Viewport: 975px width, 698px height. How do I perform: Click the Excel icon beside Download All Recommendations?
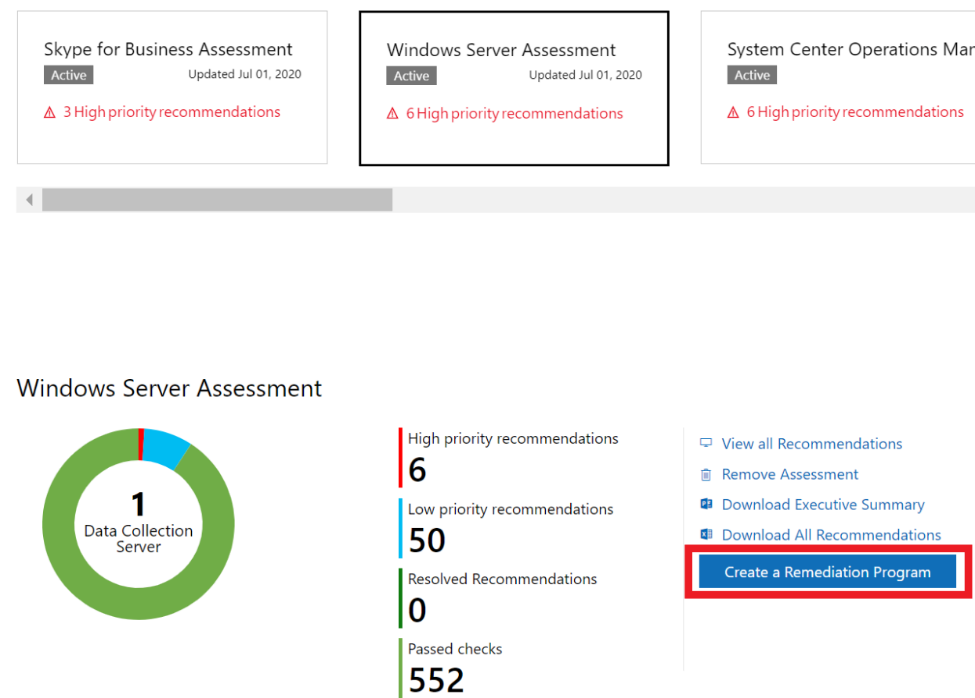(706, 535)
